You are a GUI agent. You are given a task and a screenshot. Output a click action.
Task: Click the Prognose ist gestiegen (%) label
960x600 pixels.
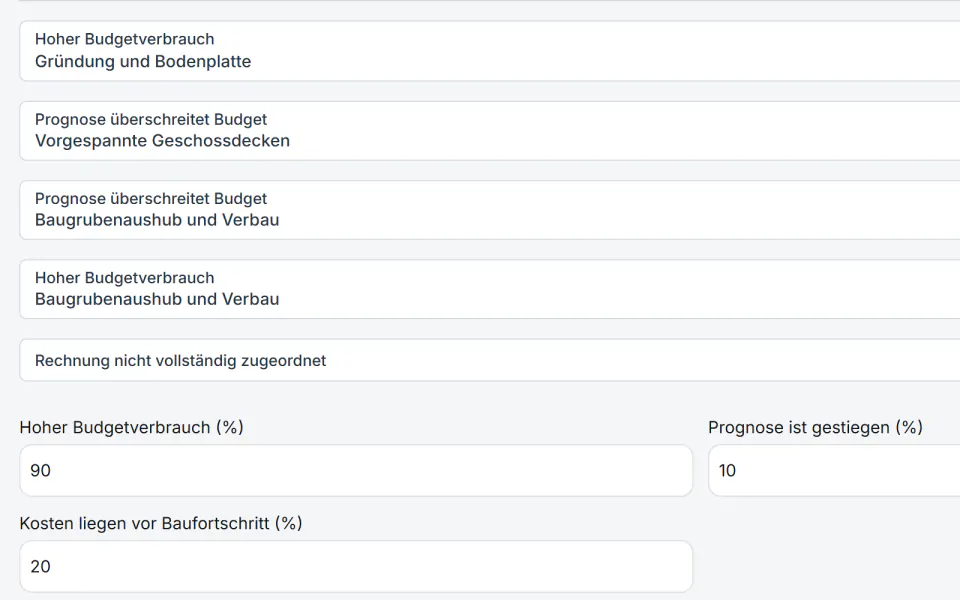click(816, 427)
